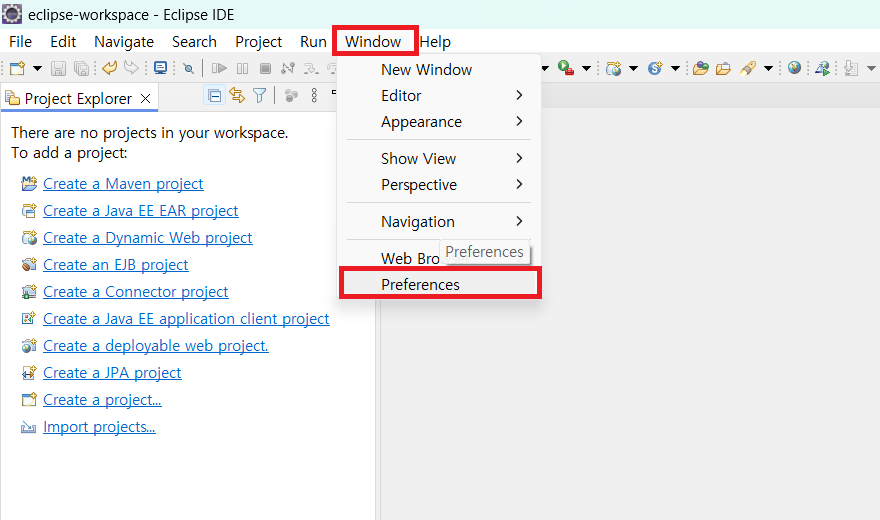The width and height of the screenshot is (880, 520).
Task: Open the Help menu
Action: click(x=436, y=42)
